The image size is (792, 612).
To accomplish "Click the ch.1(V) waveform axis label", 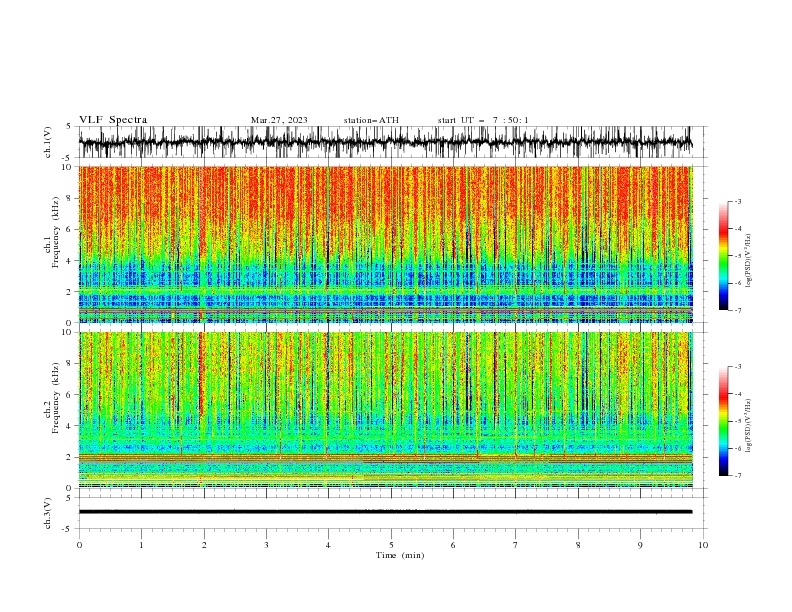I will [x=48, y=142].
